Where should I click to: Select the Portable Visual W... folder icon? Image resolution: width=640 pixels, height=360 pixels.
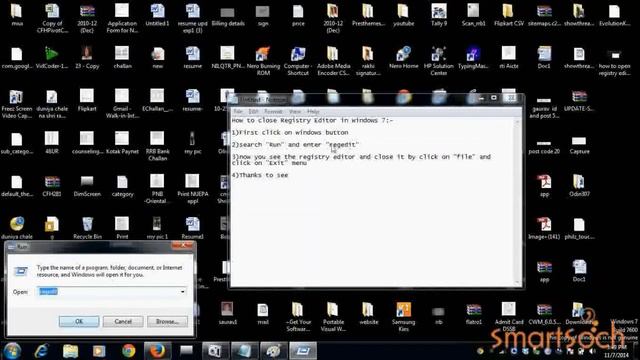[x=333, y=317]
